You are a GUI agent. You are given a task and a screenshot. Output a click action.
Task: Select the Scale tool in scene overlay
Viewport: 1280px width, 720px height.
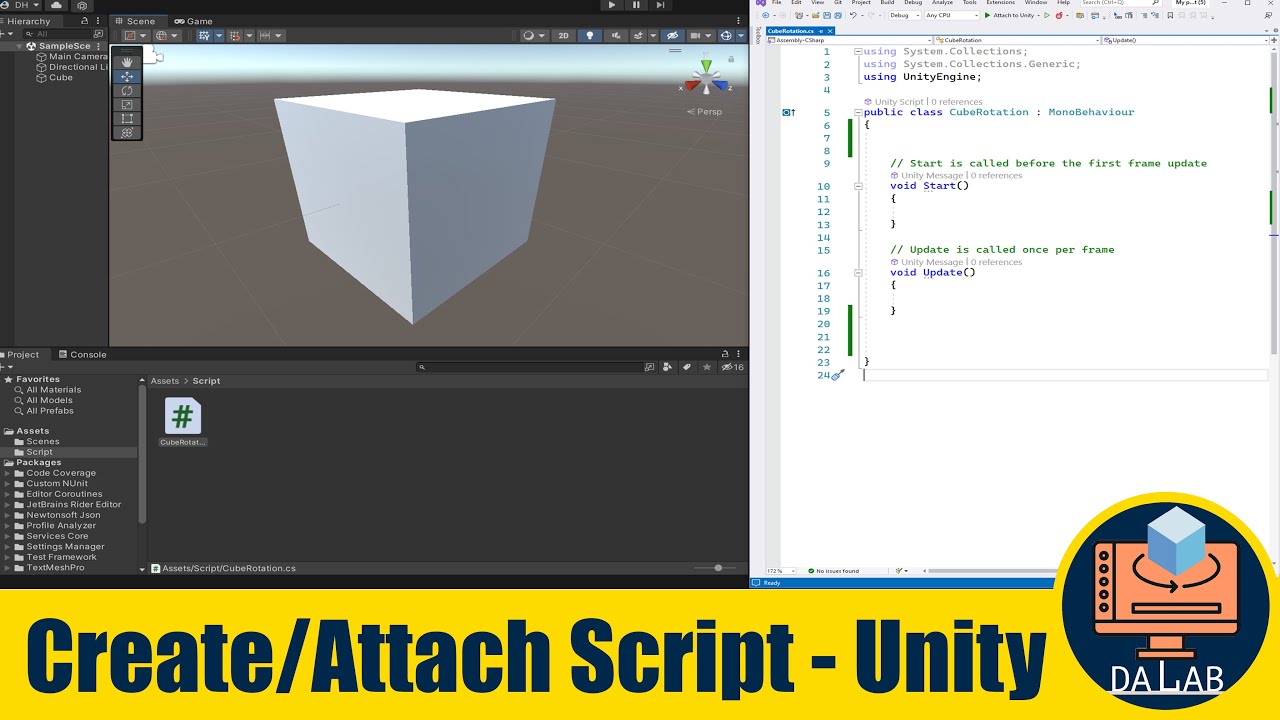(x=127, y=104)
